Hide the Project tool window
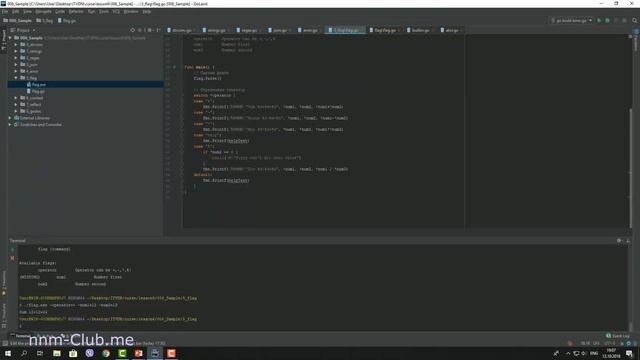640x360 pixels. pyautogui.click(x=158, y=30)
